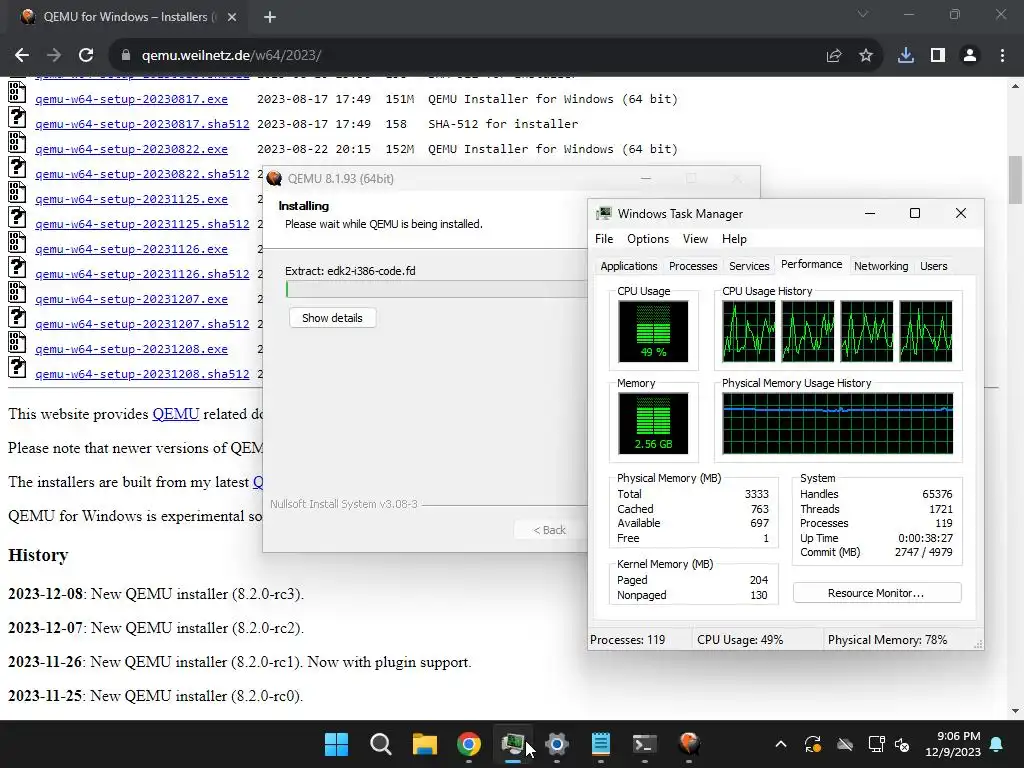Click 'Physical Memory: 78%' in status bar
This screenshot has height=768, width=1024.
point(888,640)
